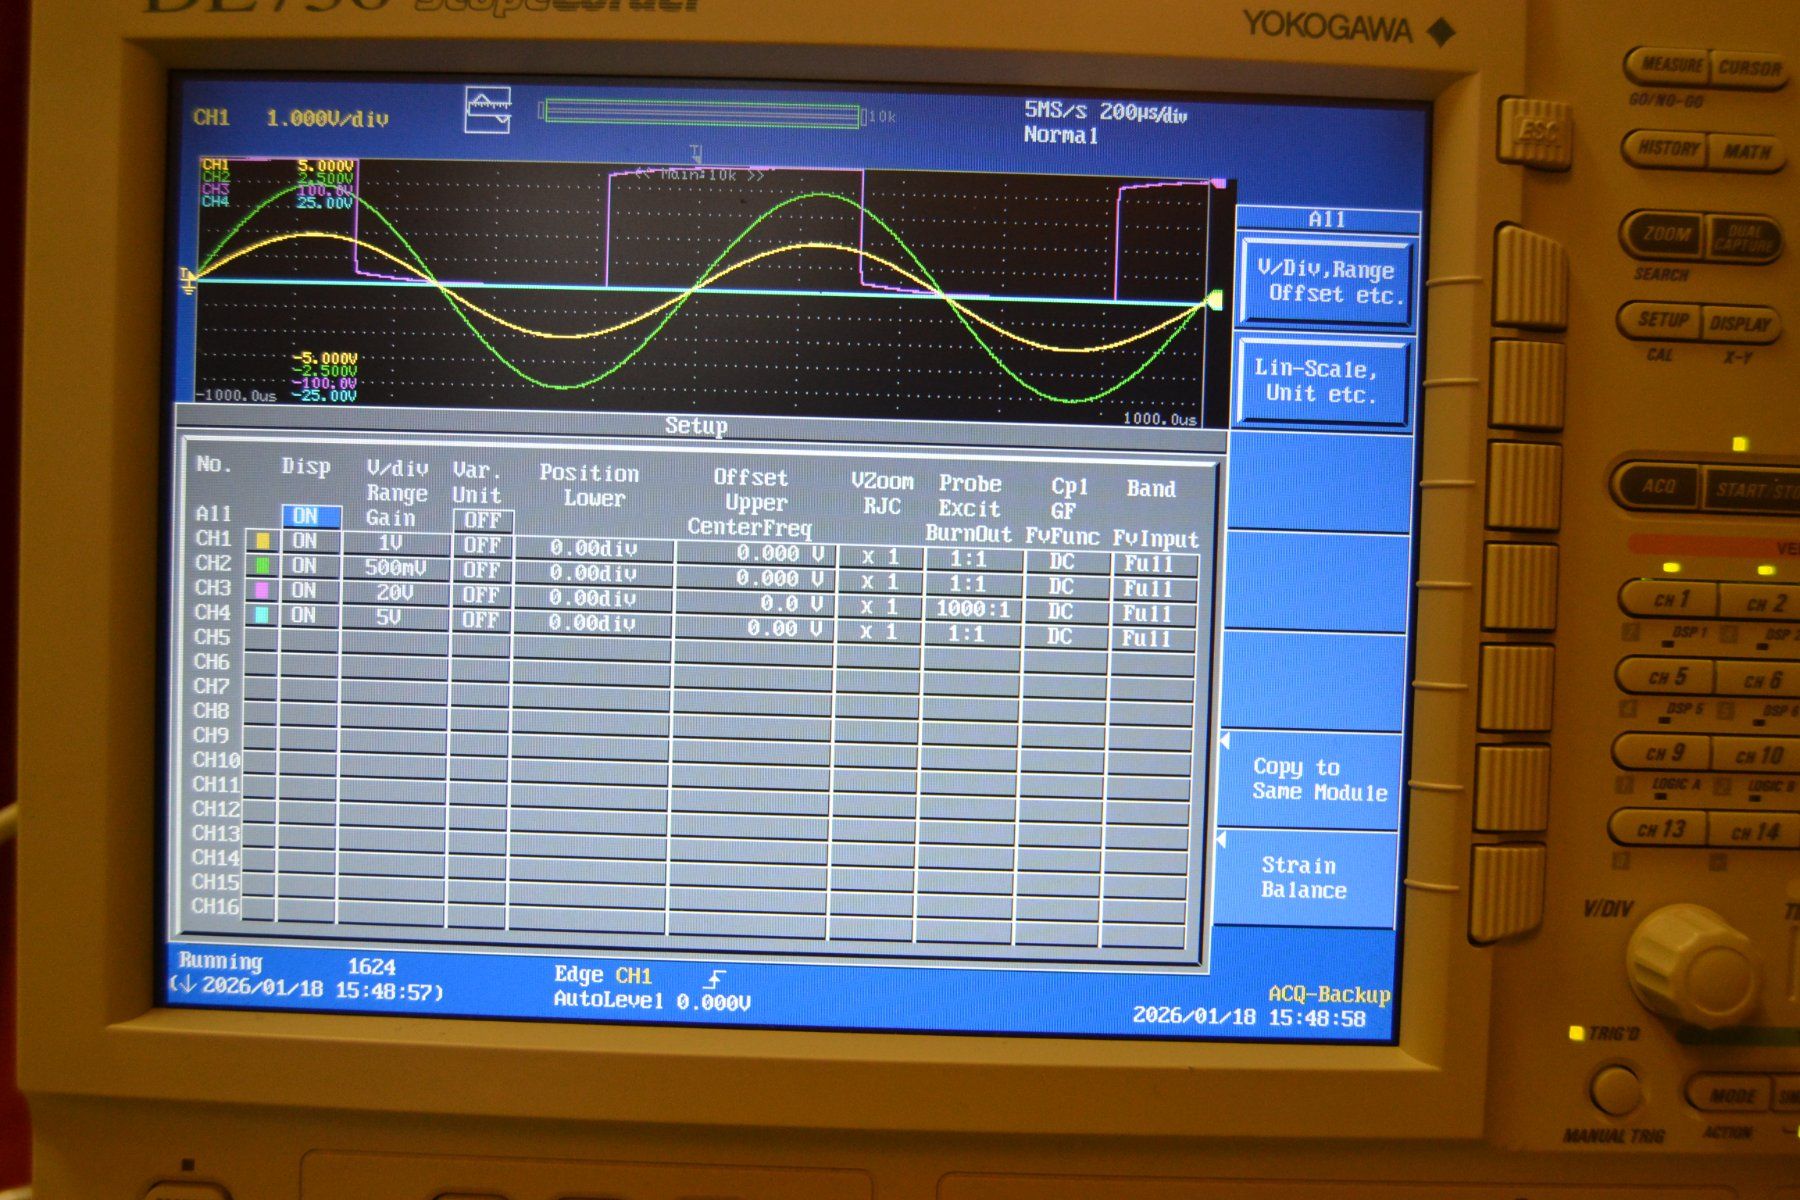1800x1200 pixels.
Task: Toggle All row Var OFF cell
Action: 483,520
